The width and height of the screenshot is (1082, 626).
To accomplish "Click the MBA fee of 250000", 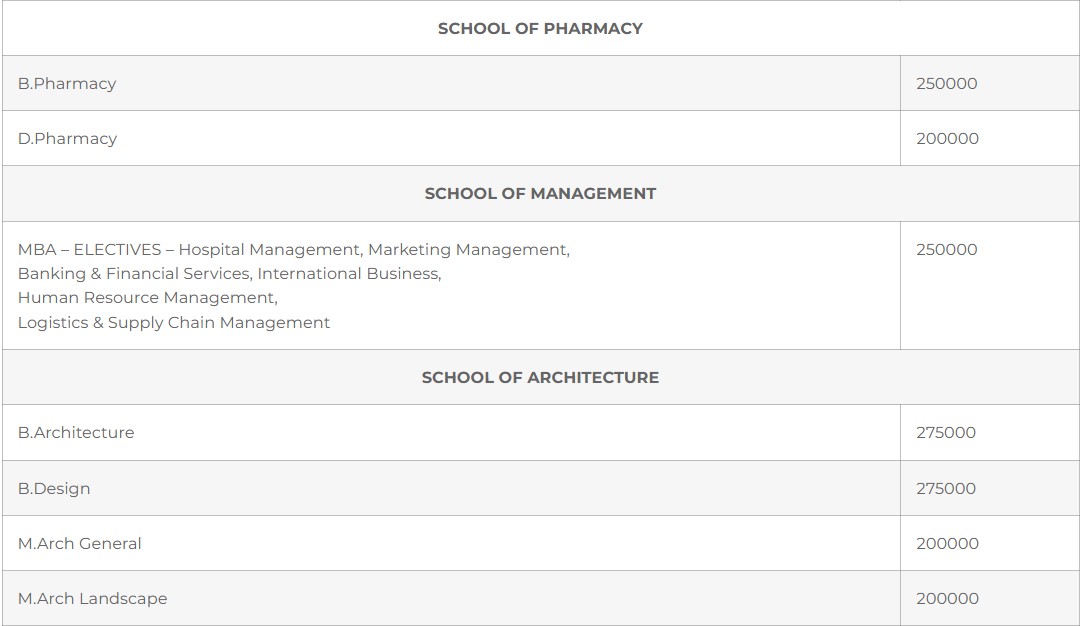I will coord(946,250).
